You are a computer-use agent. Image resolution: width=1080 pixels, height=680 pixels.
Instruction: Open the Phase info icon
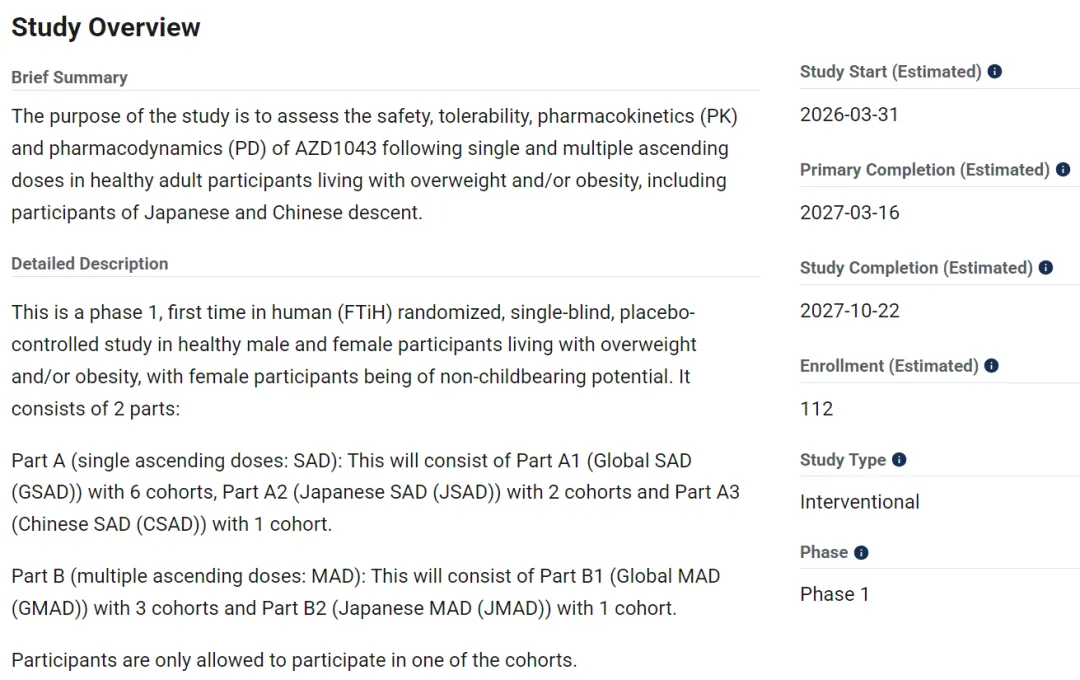pyautogui.click(x=861, y=553)
